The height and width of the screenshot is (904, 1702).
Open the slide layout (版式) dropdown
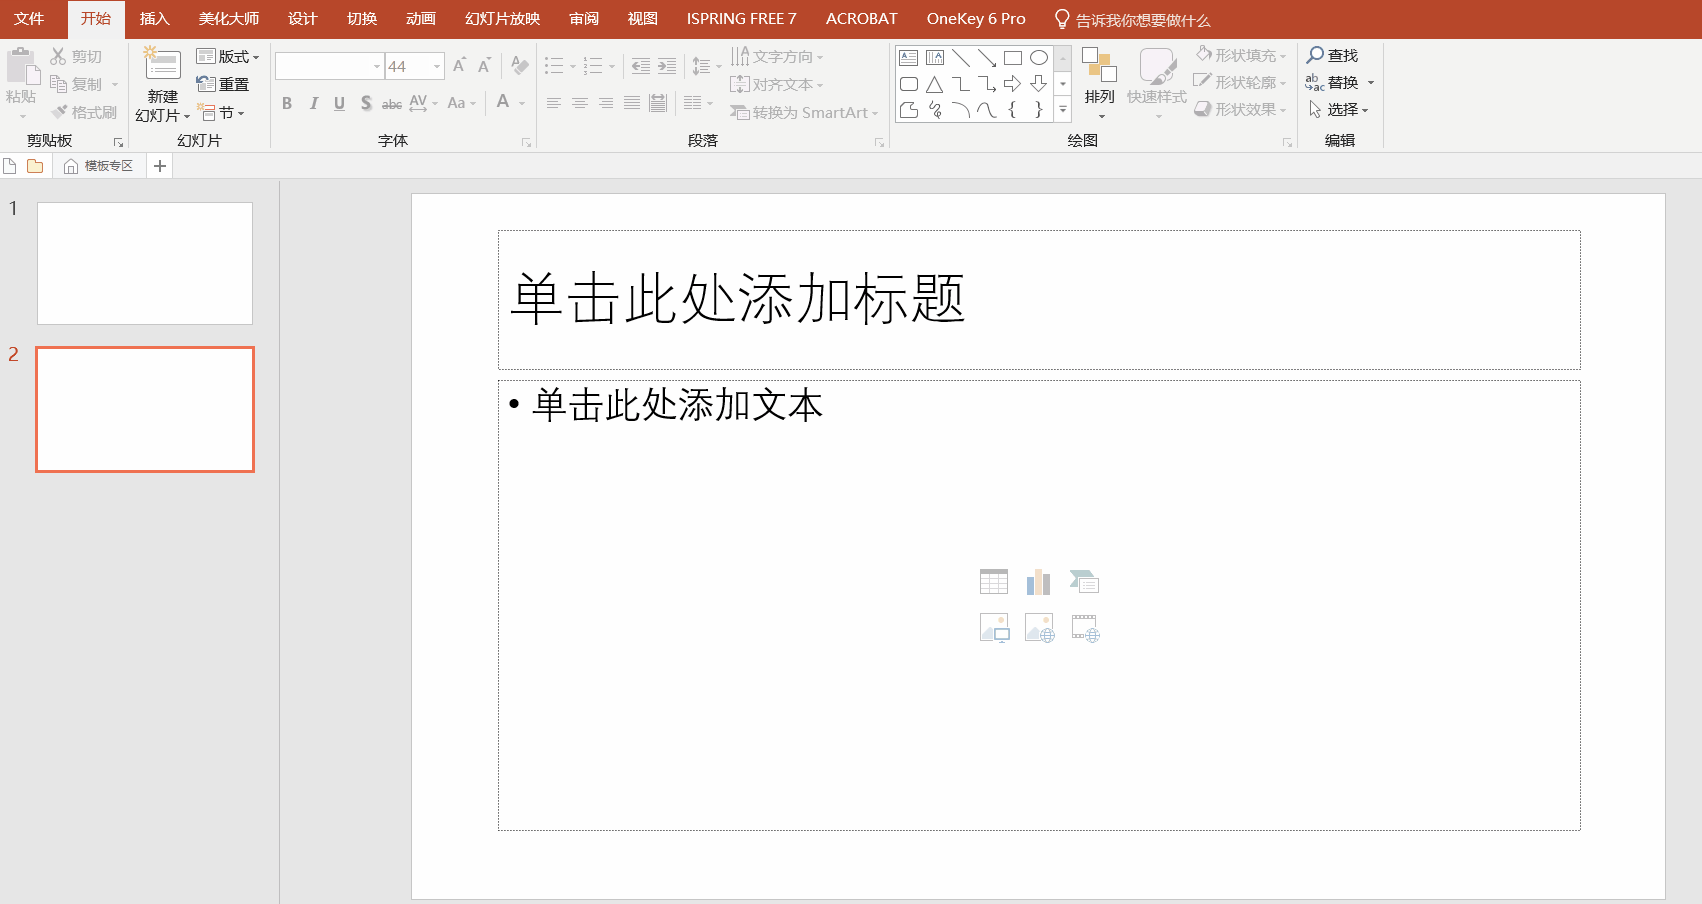[x=228, y=56]
